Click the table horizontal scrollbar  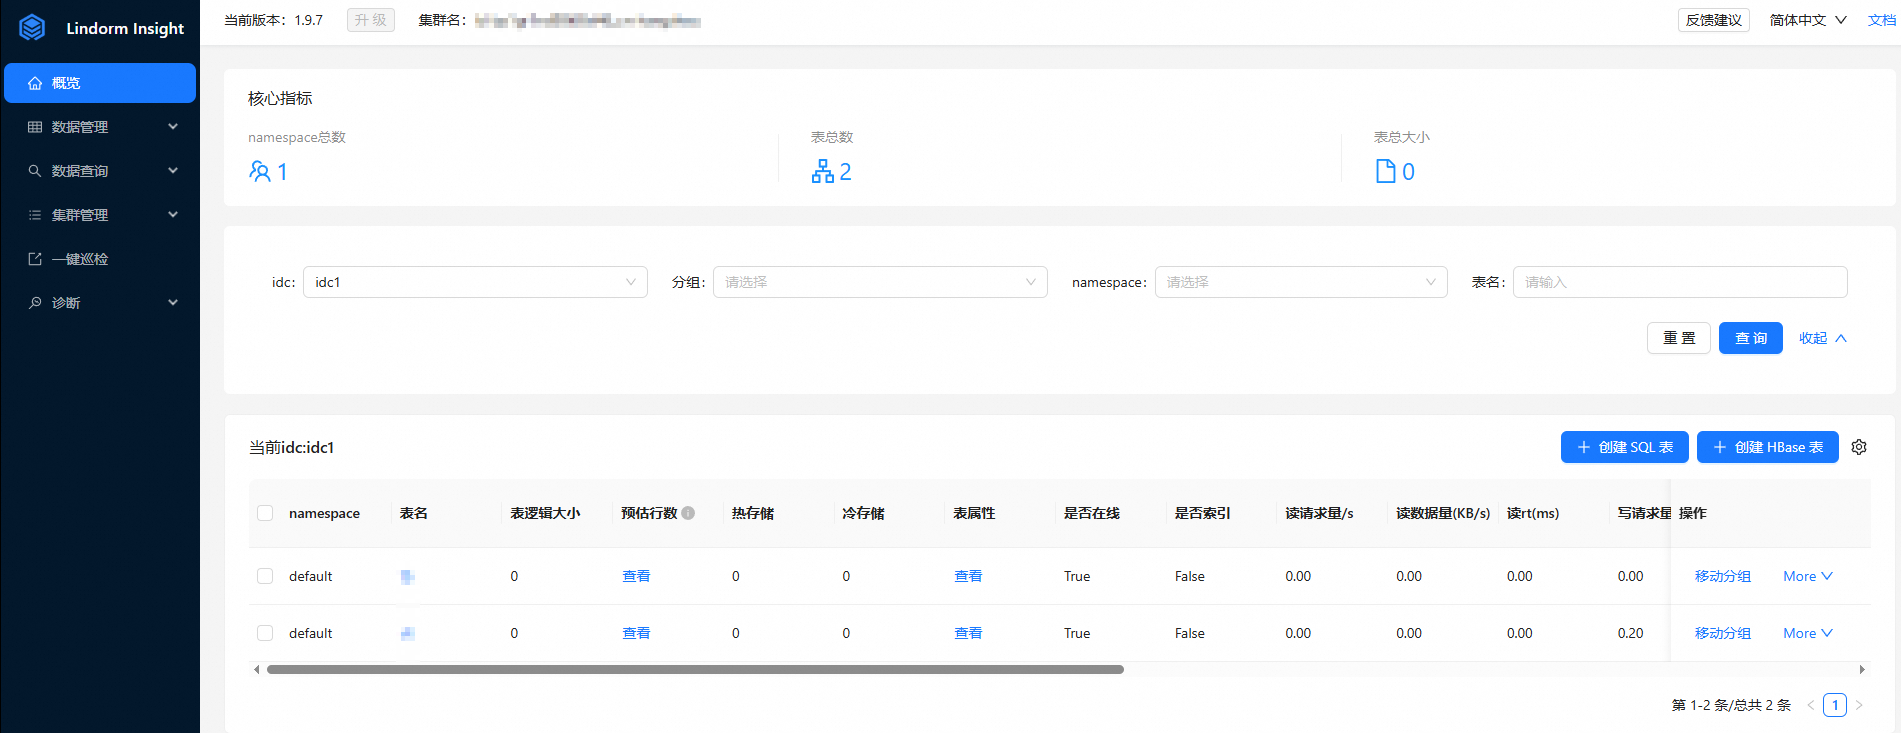pos(695,669)
